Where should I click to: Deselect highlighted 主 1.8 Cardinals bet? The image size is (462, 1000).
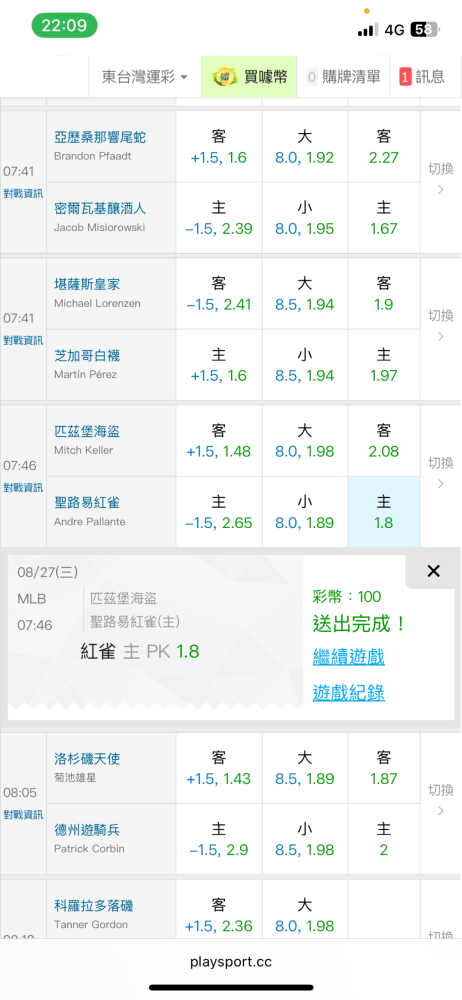[x=384, y=512]
